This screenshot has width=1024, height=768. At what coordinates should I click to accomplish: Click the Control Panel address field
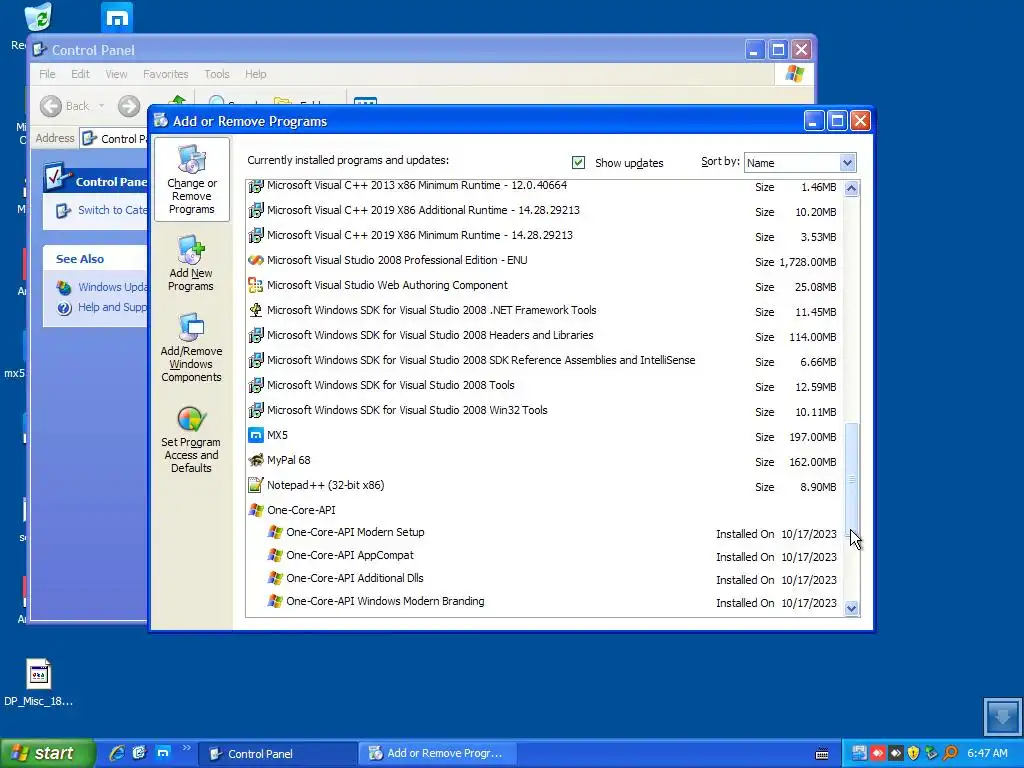(114, 138)
